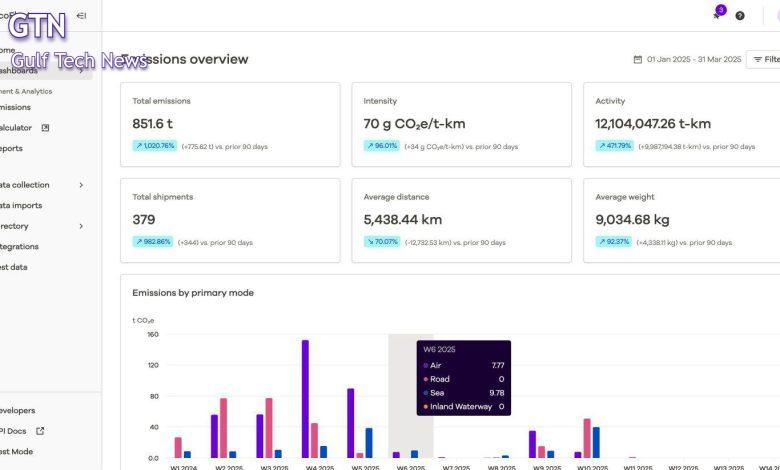Open the Emissions page in sidebar
The image size is (780, 470).
pos(15,107)
